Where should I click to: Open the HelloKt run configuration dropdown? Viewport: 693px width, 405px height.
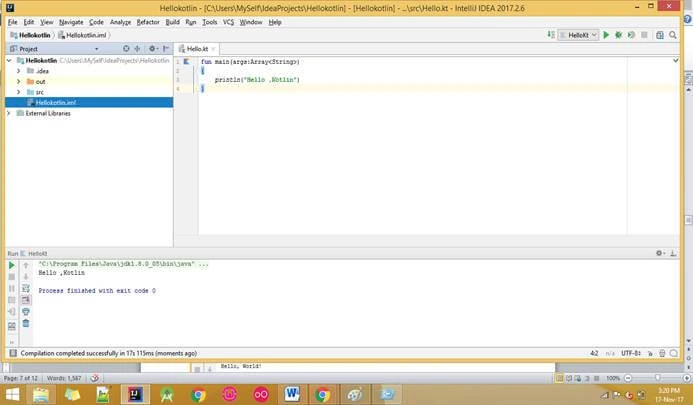point(579,35)
